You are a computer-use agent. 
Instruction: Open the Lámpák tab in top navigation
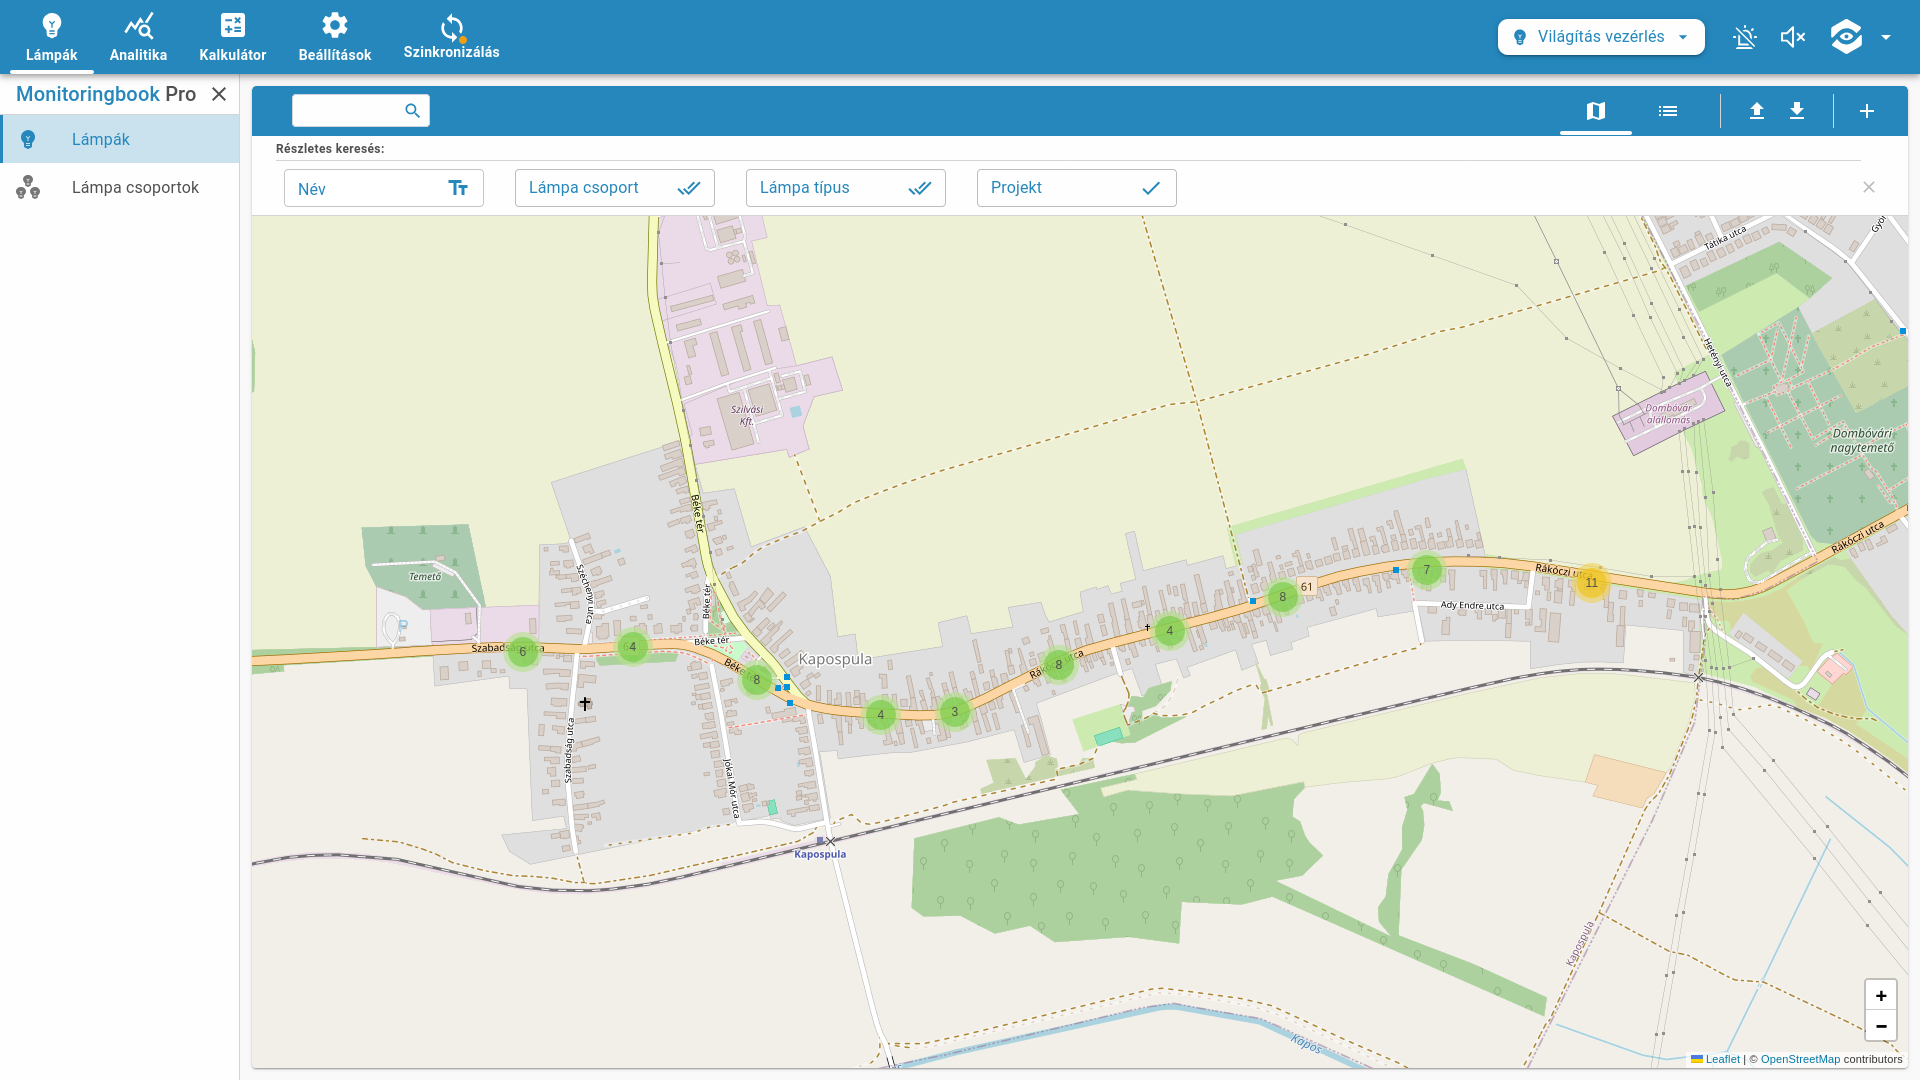click(52, 38)
